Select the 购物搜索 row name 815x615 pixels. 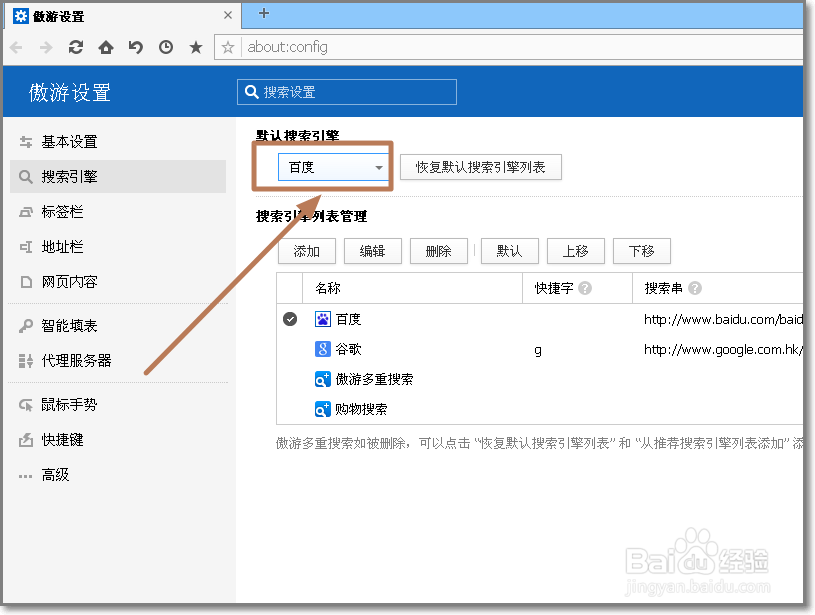click(x=361, y=409)
